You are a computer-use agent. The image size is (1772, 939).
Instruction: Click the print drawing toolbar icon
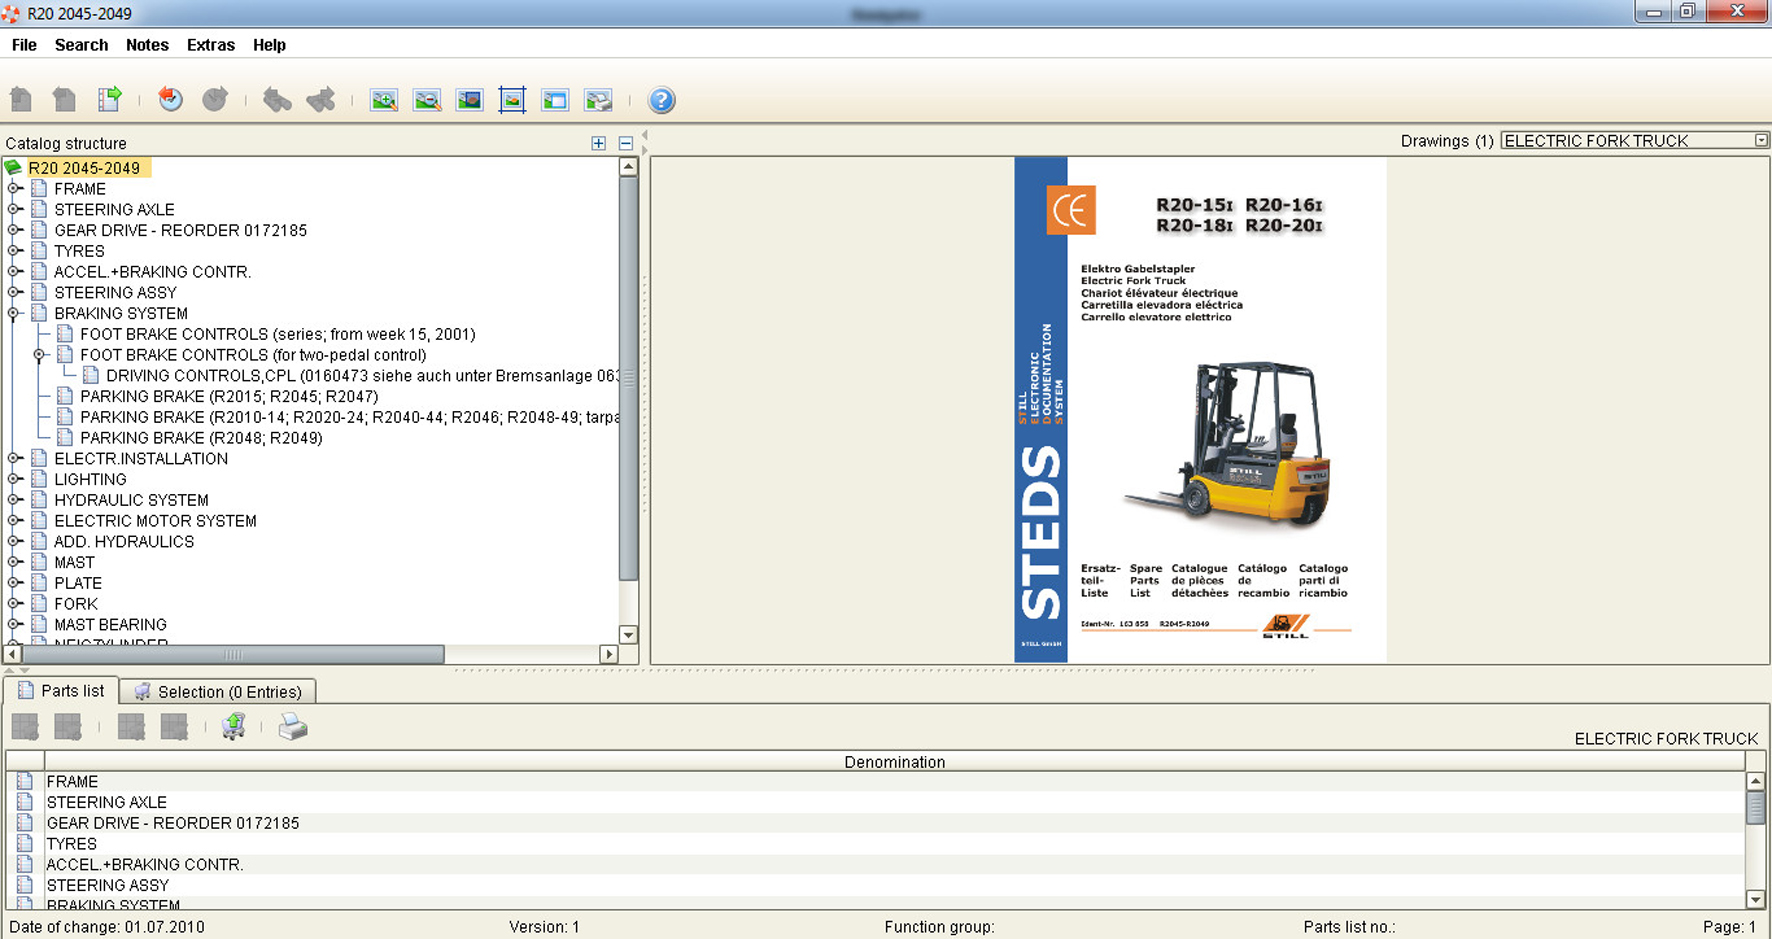[x=598, y=100]
